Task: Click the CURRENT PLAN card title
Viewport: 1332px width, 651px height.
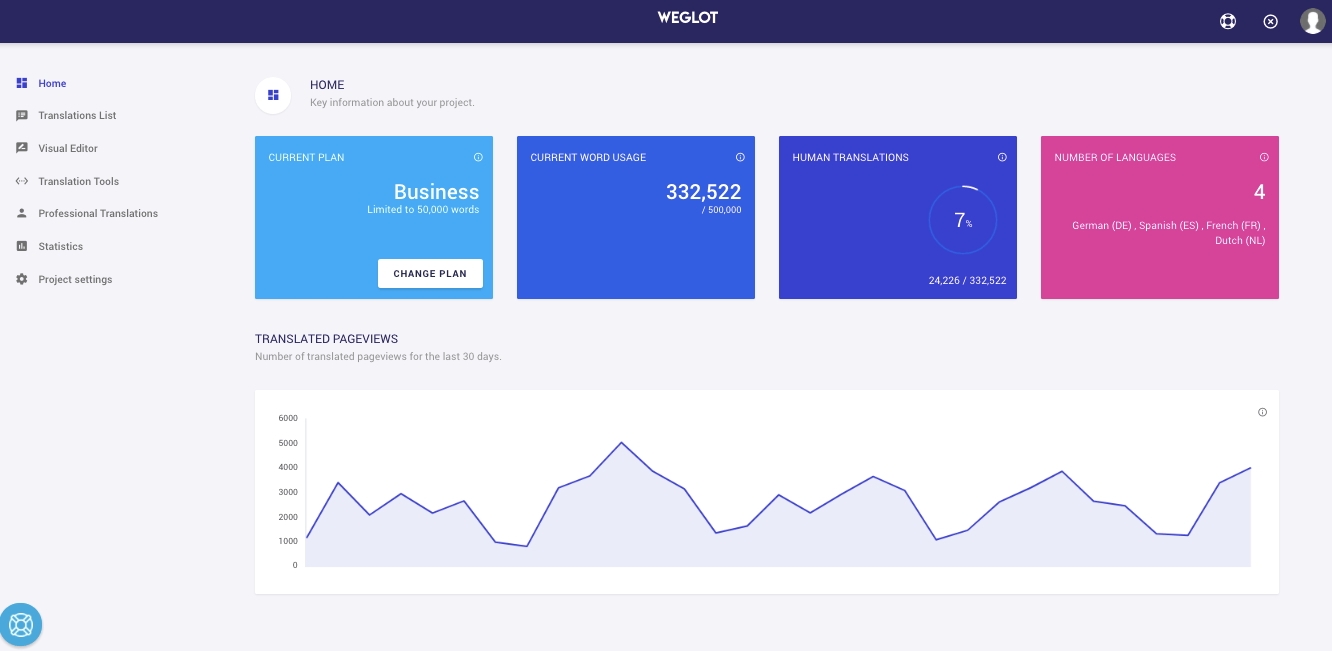Action: pos(306,158)
